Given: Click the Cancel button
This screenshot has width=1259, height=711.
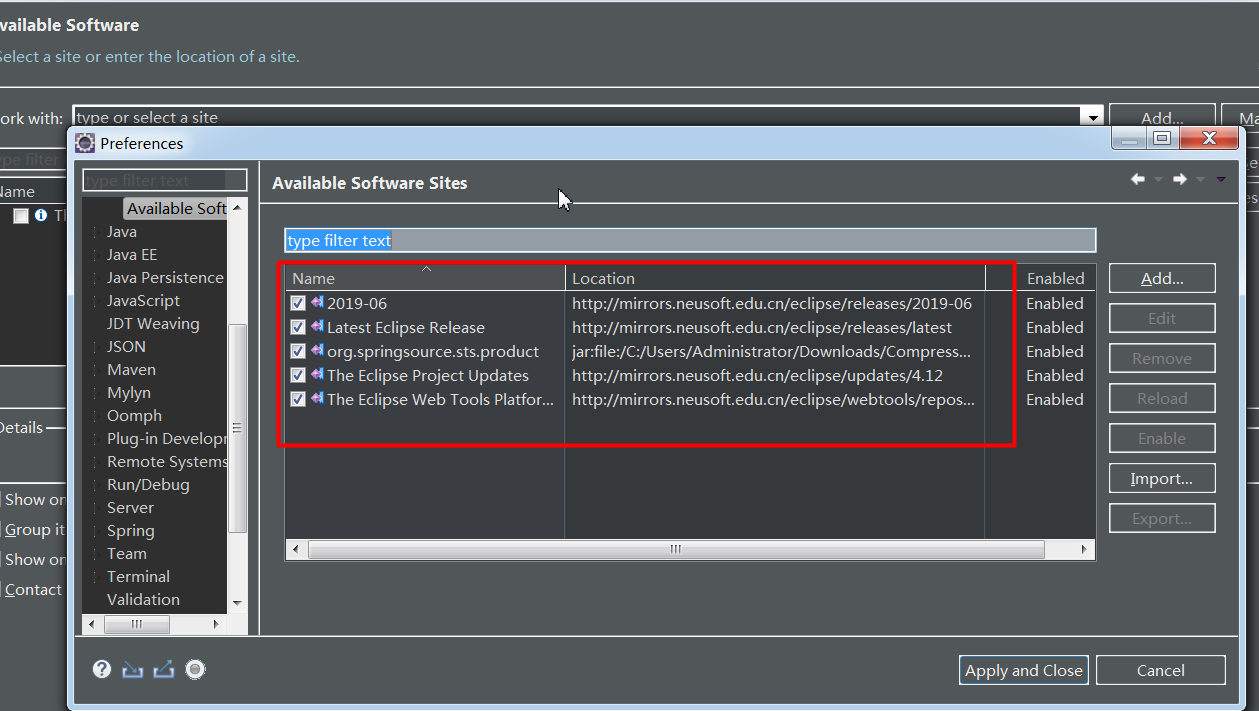Looking at the screenshot, I should (1160, 670).
